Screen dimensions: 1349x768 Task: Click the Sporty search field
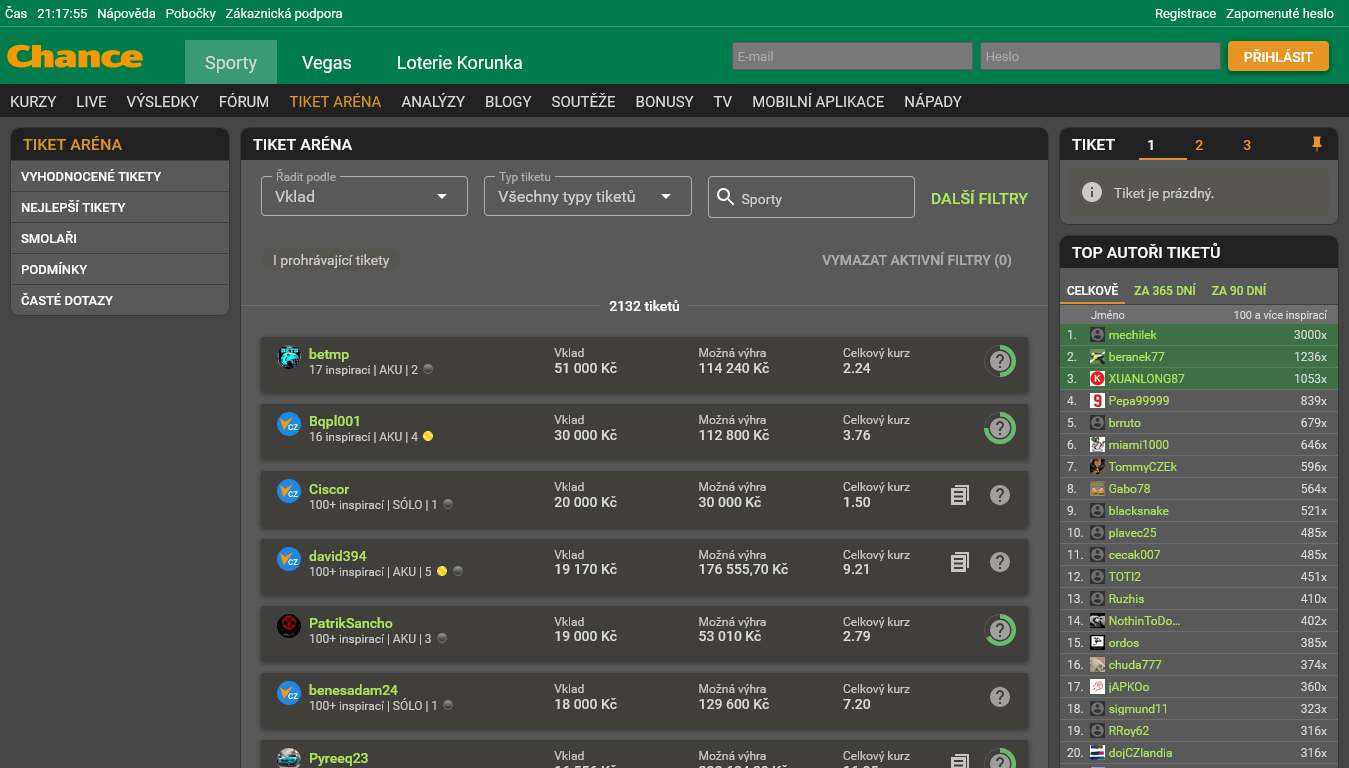(811, 197)
